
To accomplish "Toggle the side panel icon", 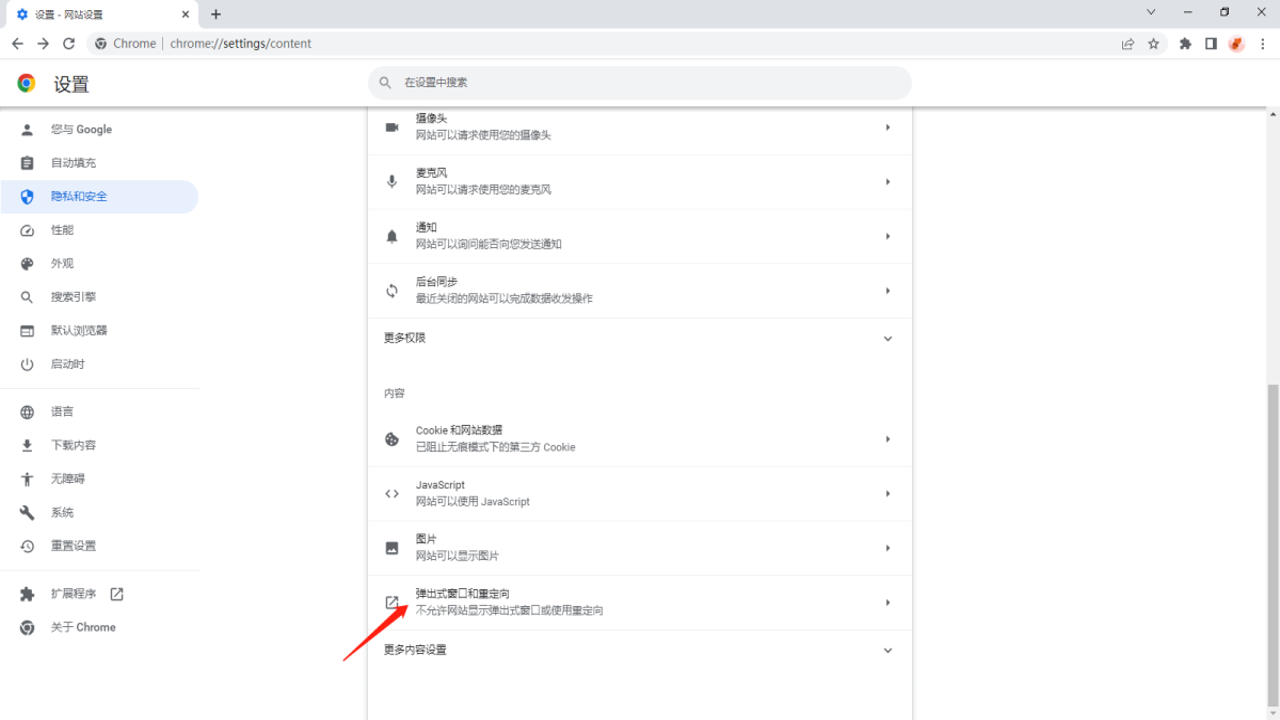I will (x=1211, y=44).
